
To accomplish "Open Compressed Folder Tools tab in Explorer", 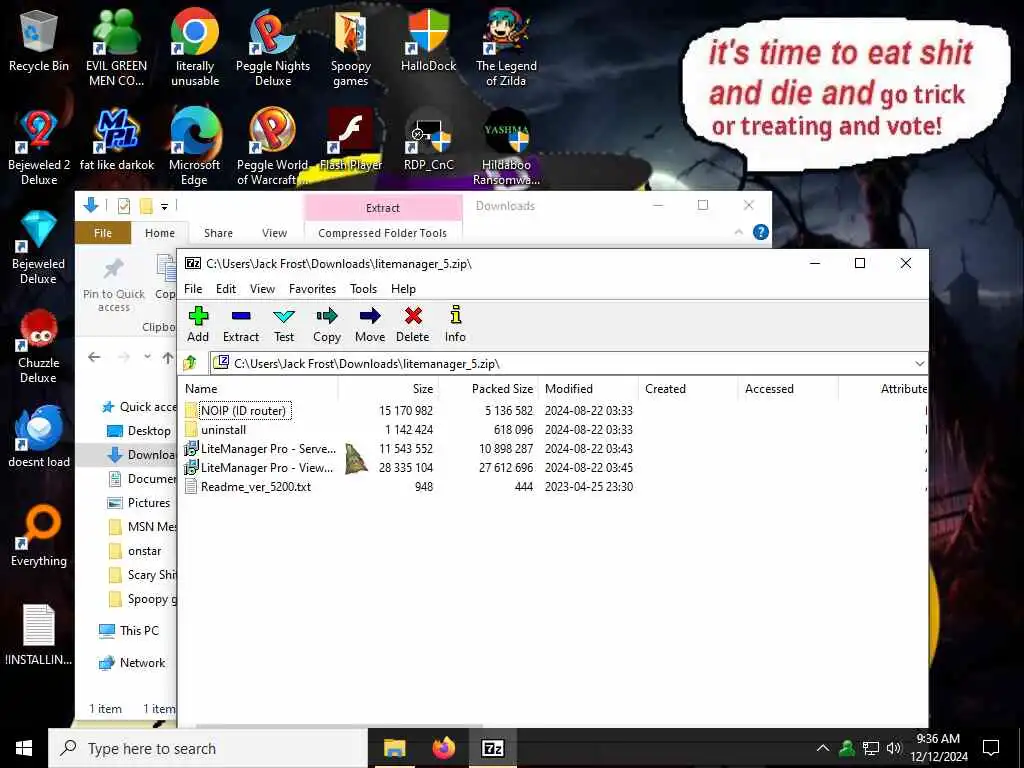I will click(x=383, y=233).
